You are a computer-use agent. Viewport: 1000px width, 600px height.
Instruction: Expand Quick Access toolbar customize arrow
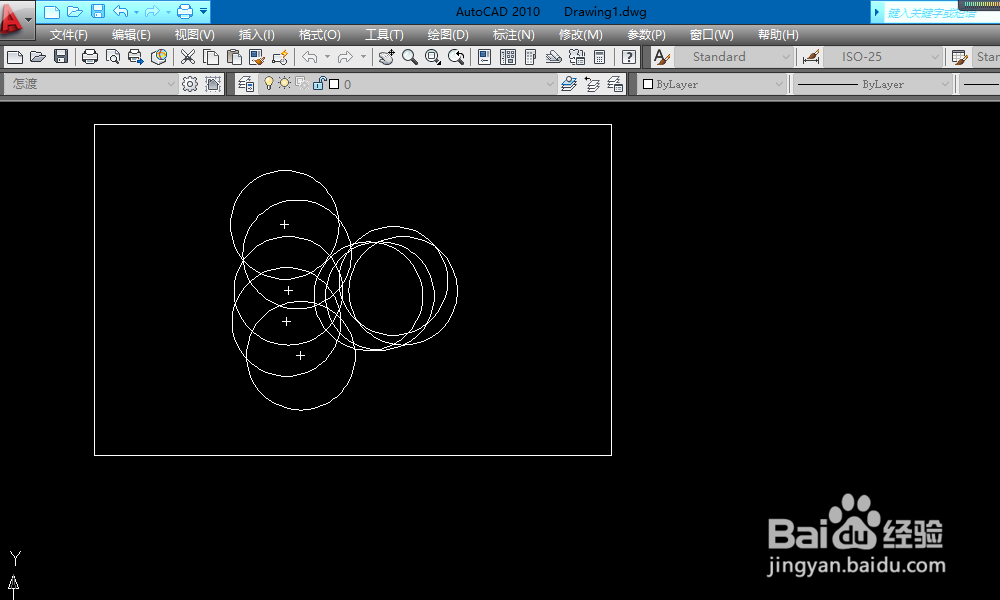tap(203, 11)
